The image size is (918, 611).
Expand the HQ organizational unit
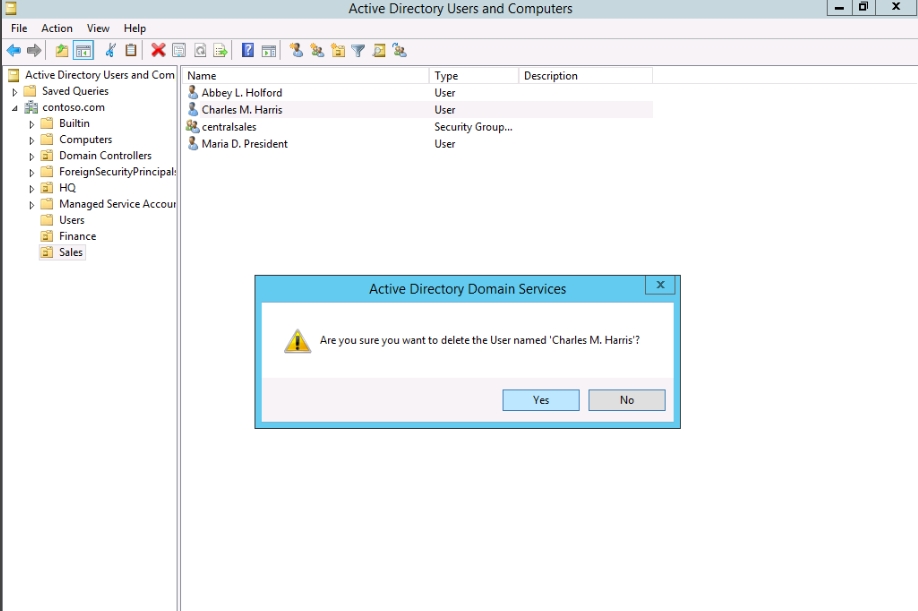point(32,188)
